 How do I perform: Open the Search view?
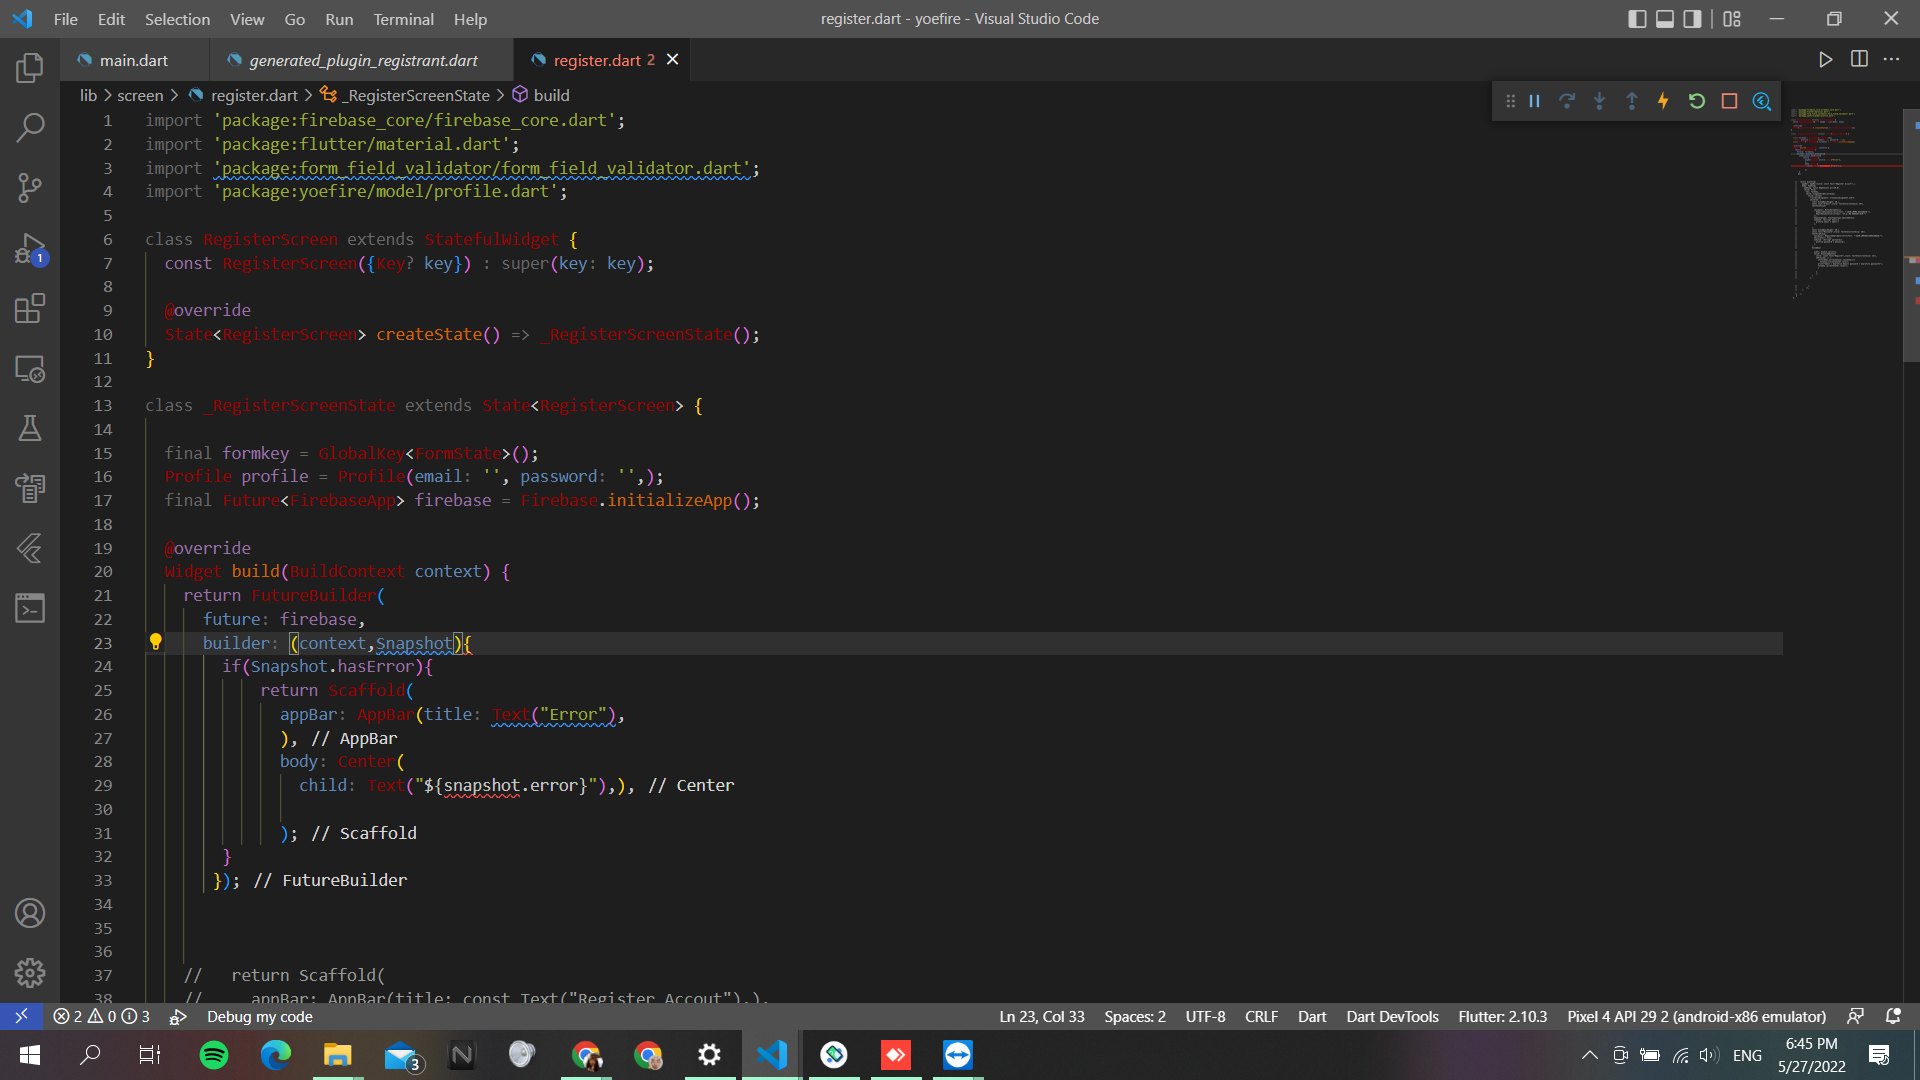[30, 128]
